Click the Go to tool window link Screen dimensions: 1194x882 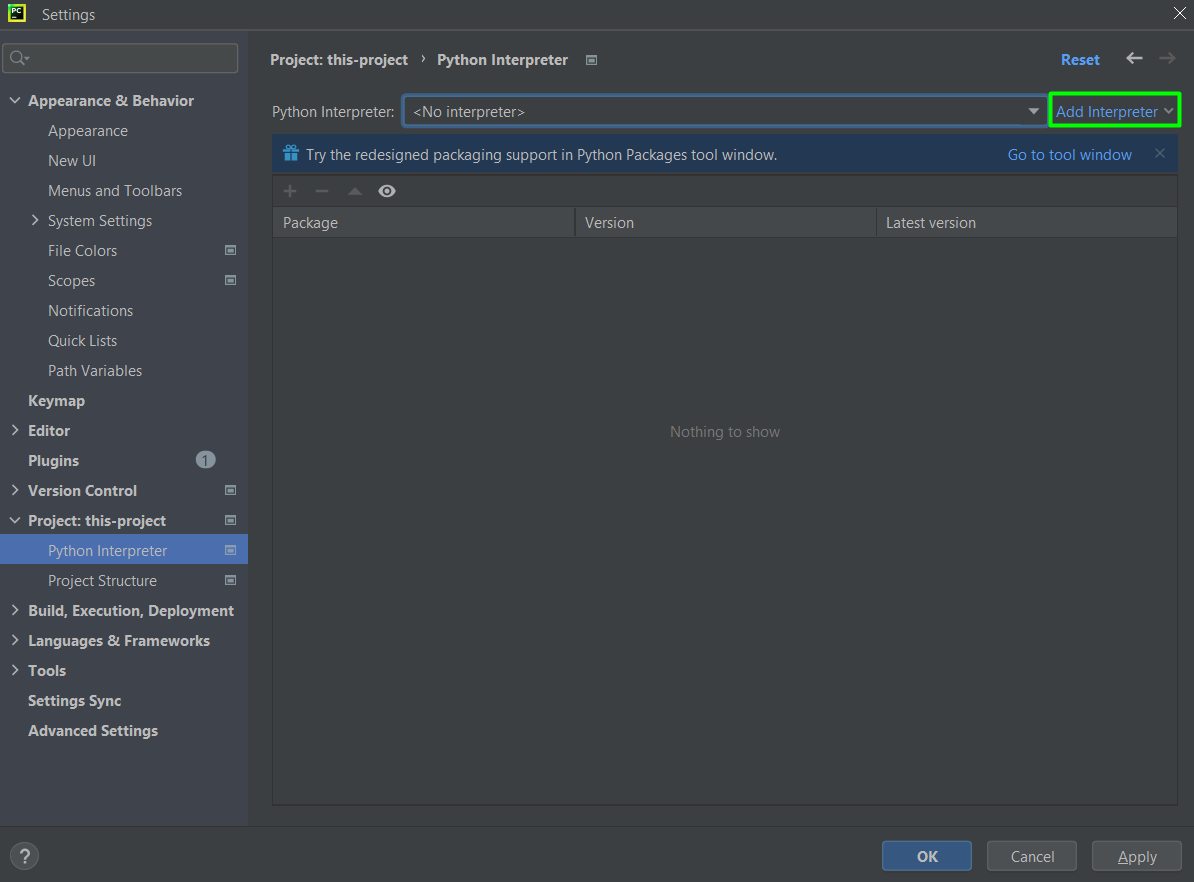click(1069, 155)
